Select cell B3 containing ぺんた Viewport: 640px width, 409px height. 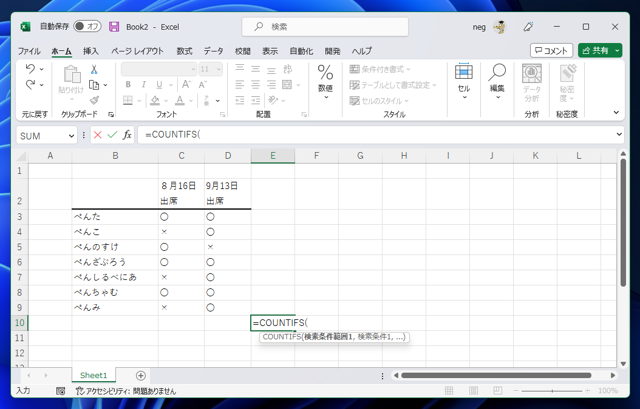tap(115, 217)
